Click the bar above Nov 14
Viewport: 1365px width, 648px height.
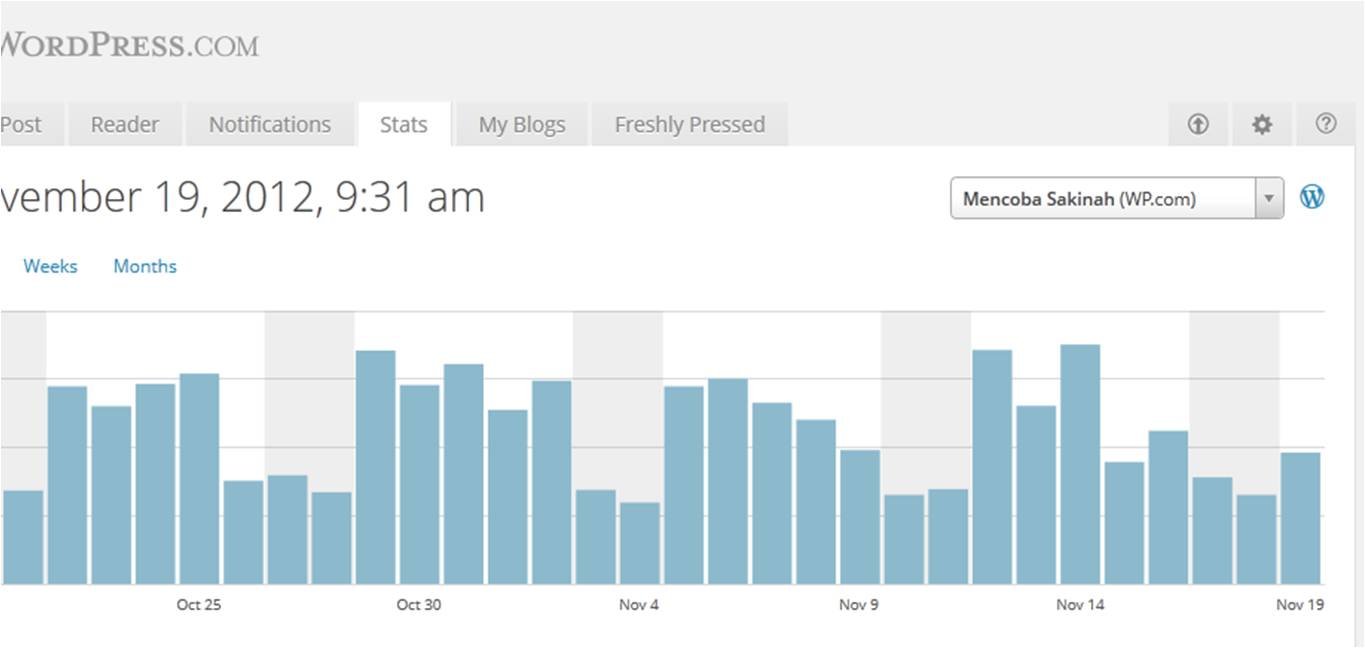pos(1080,464)
